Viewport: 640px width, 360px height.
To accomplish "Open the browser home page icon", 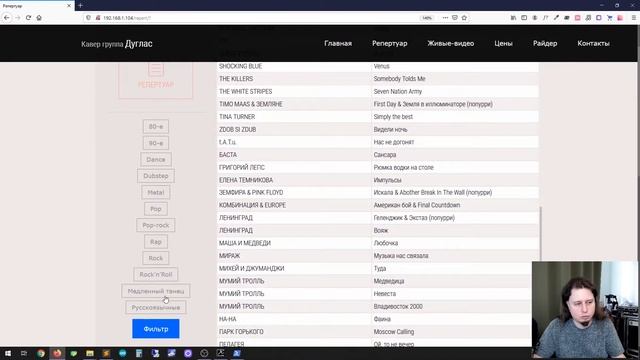I will pos(39,18).
